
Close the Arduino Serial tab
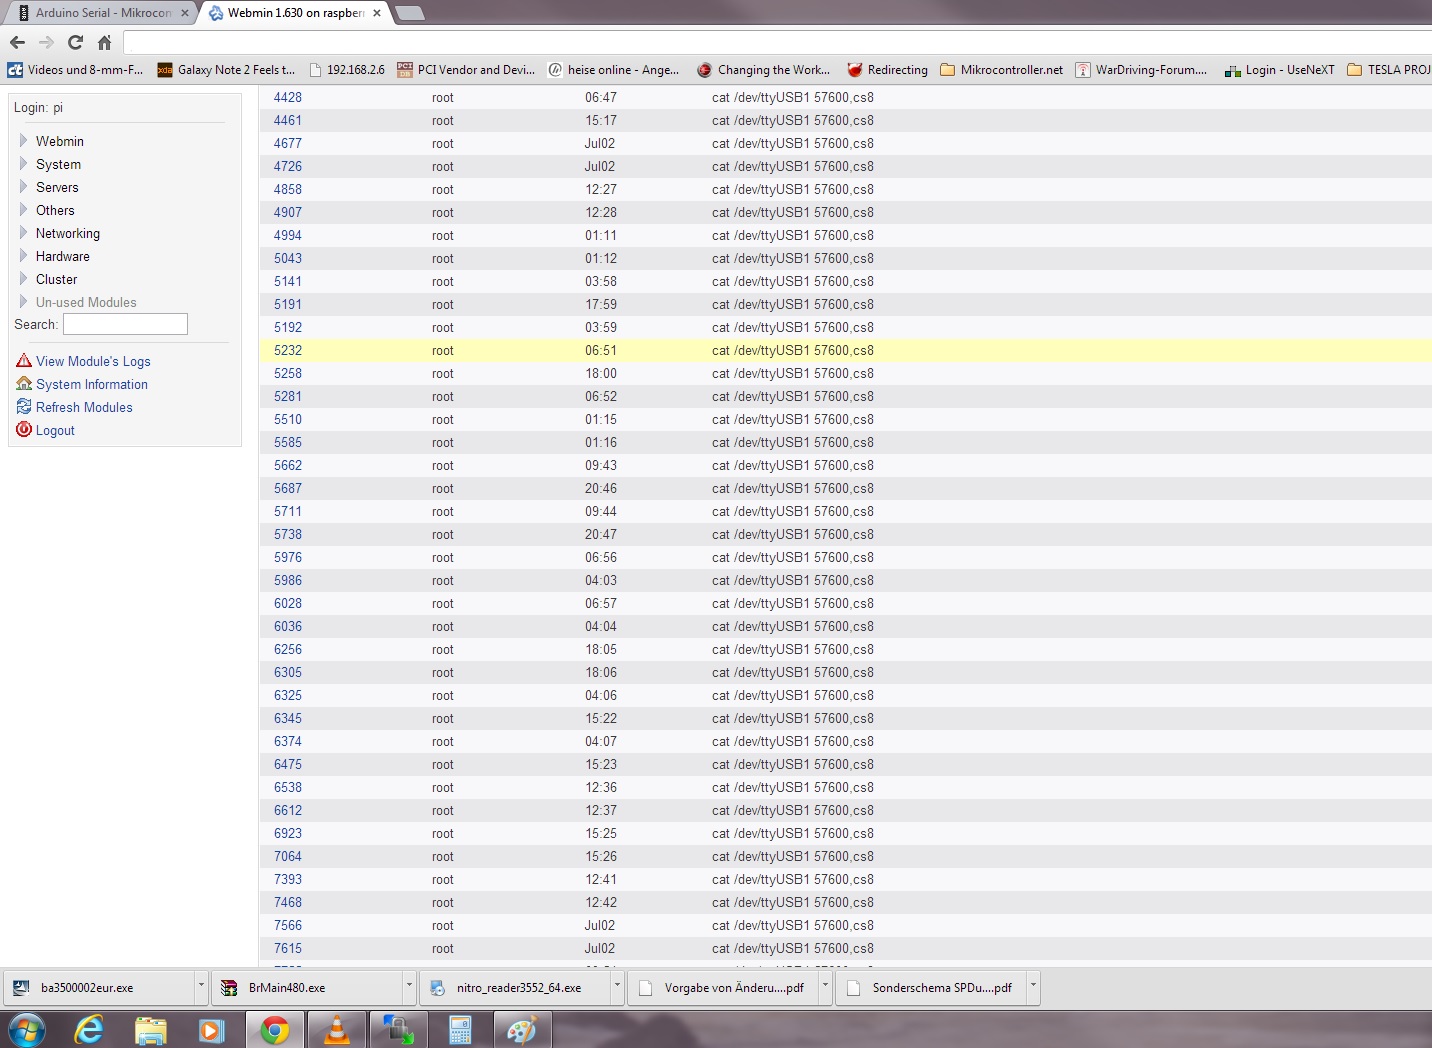(185, 13)
